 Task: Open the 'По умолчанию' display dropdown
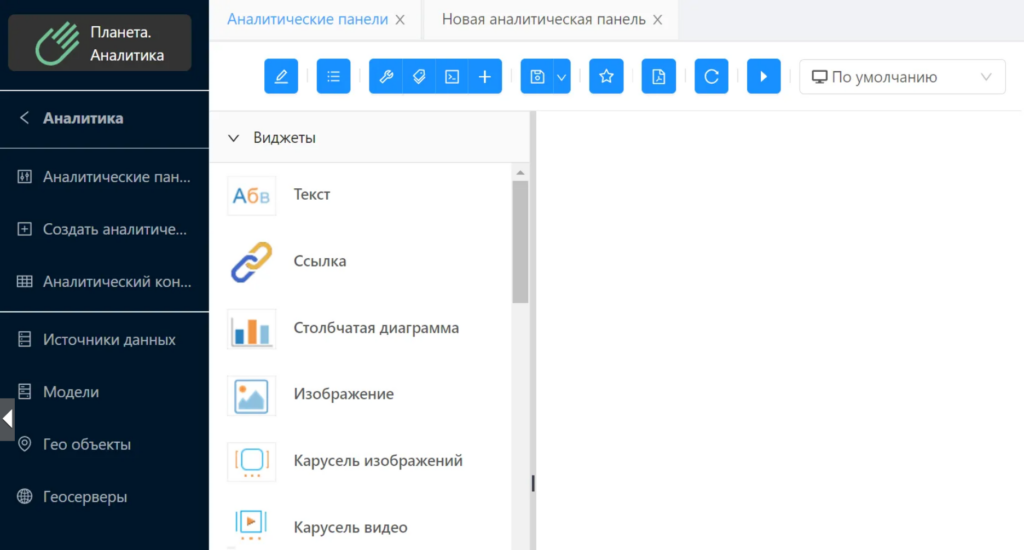coord(902,77)
